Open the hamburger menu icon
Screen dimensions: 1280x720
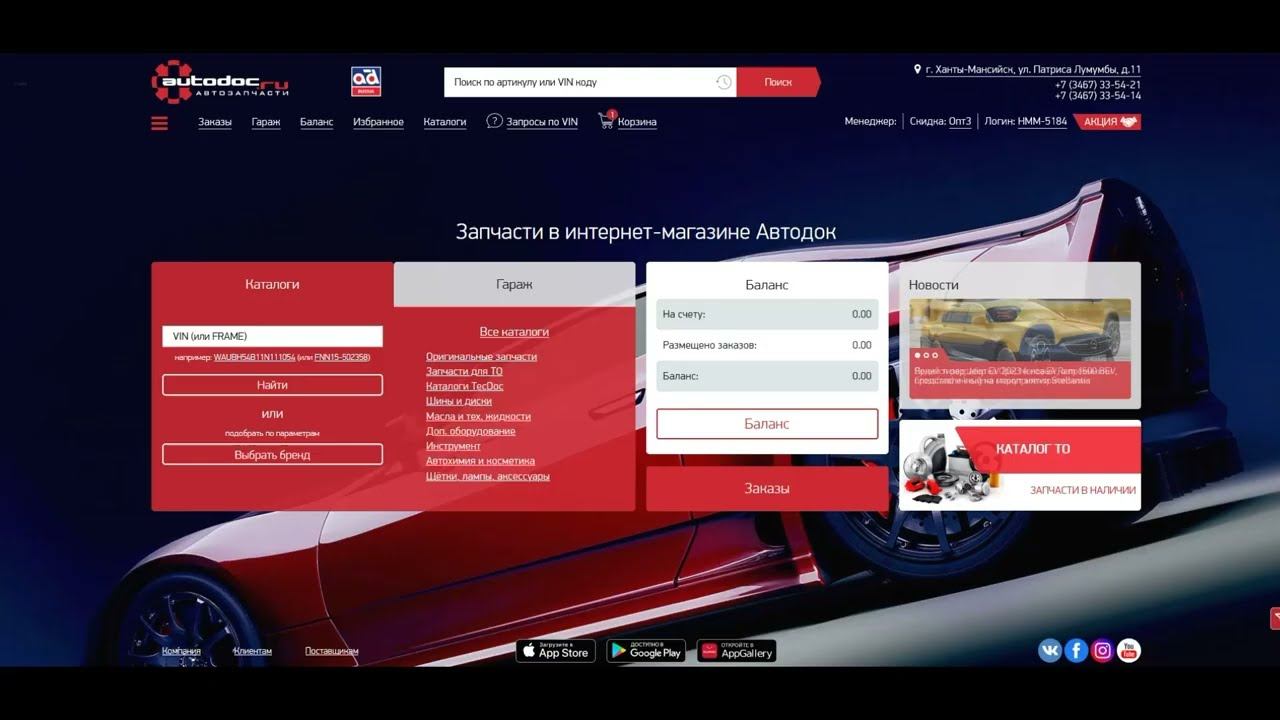tap(160, 123)
